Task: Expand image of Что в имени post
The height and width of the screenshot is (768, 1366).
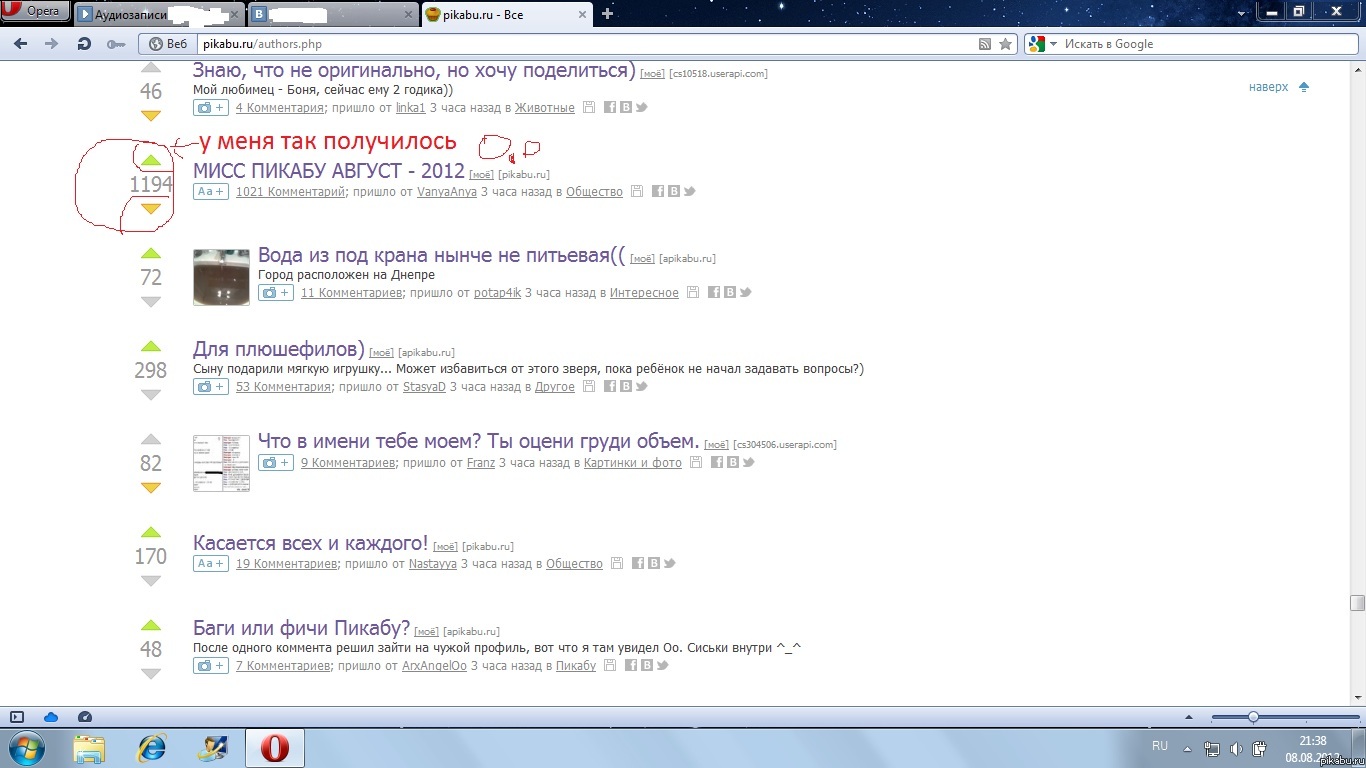Action: point(276,463)
